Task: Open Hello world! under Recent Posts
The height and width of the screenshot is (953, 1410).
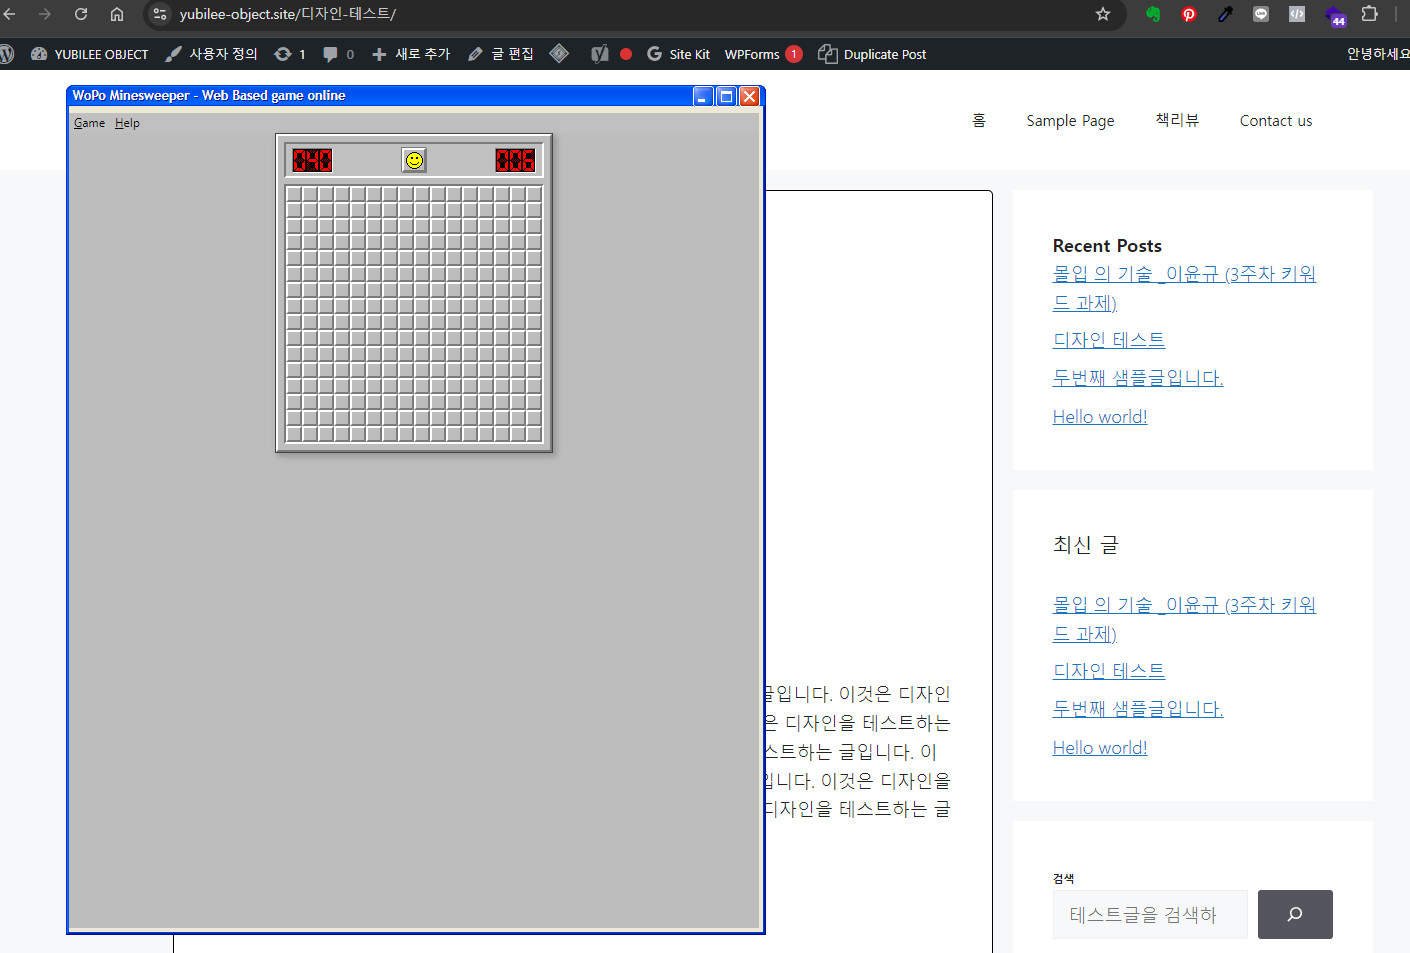Action: point(1100,417)
